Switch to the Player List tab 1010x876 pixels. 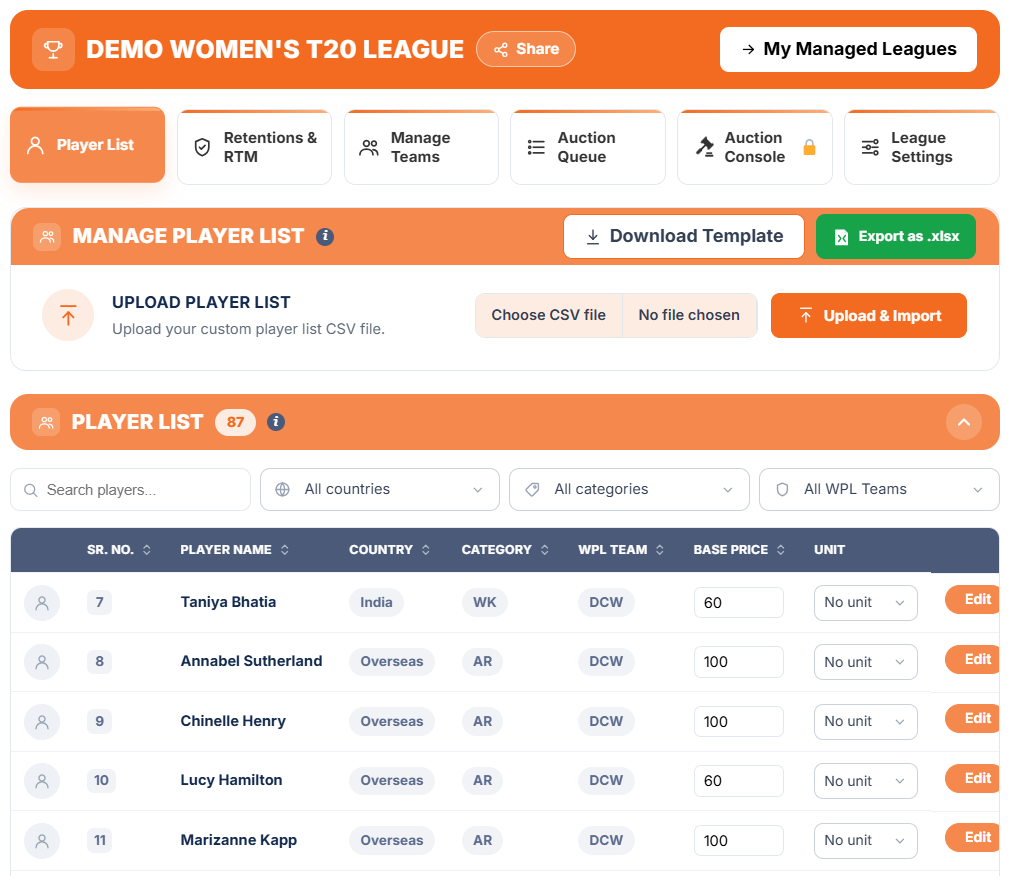[x=88, y=145]
